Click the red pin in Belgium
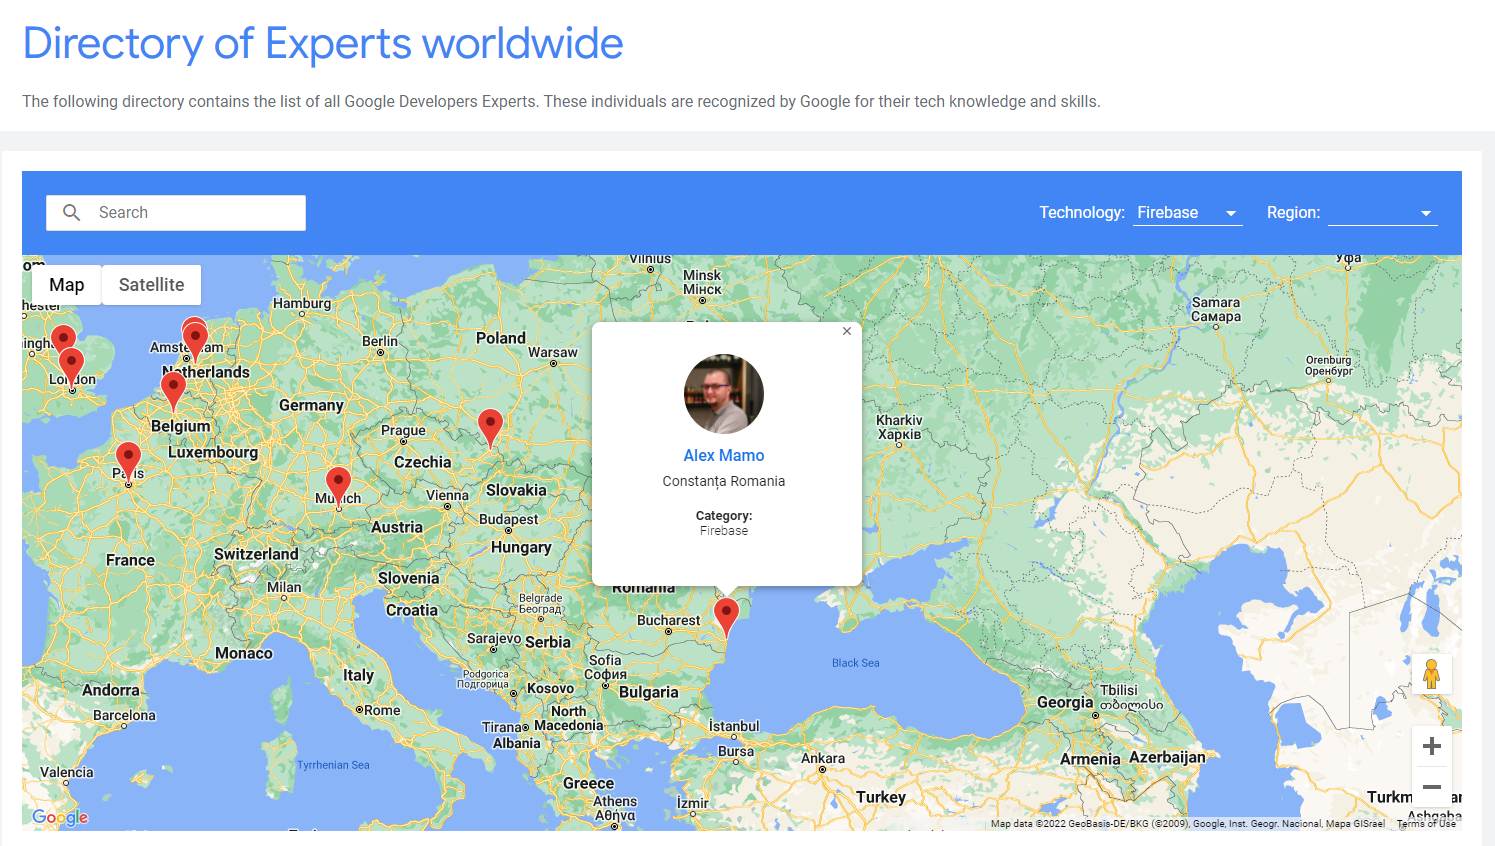Screen dimensions: 1495x846 [x=173, y=387]
